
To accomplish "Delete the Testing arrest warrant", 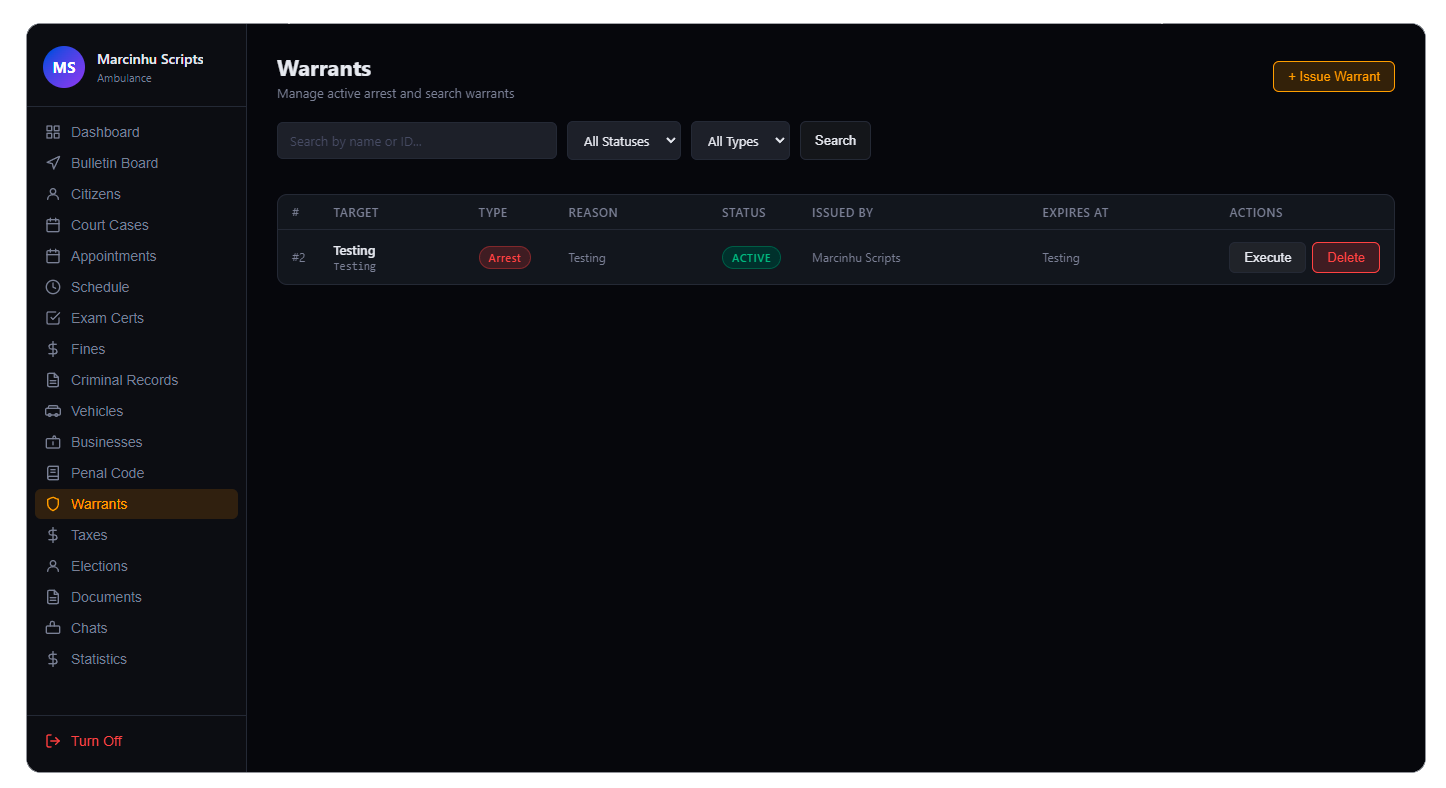I will [1345, 257].
